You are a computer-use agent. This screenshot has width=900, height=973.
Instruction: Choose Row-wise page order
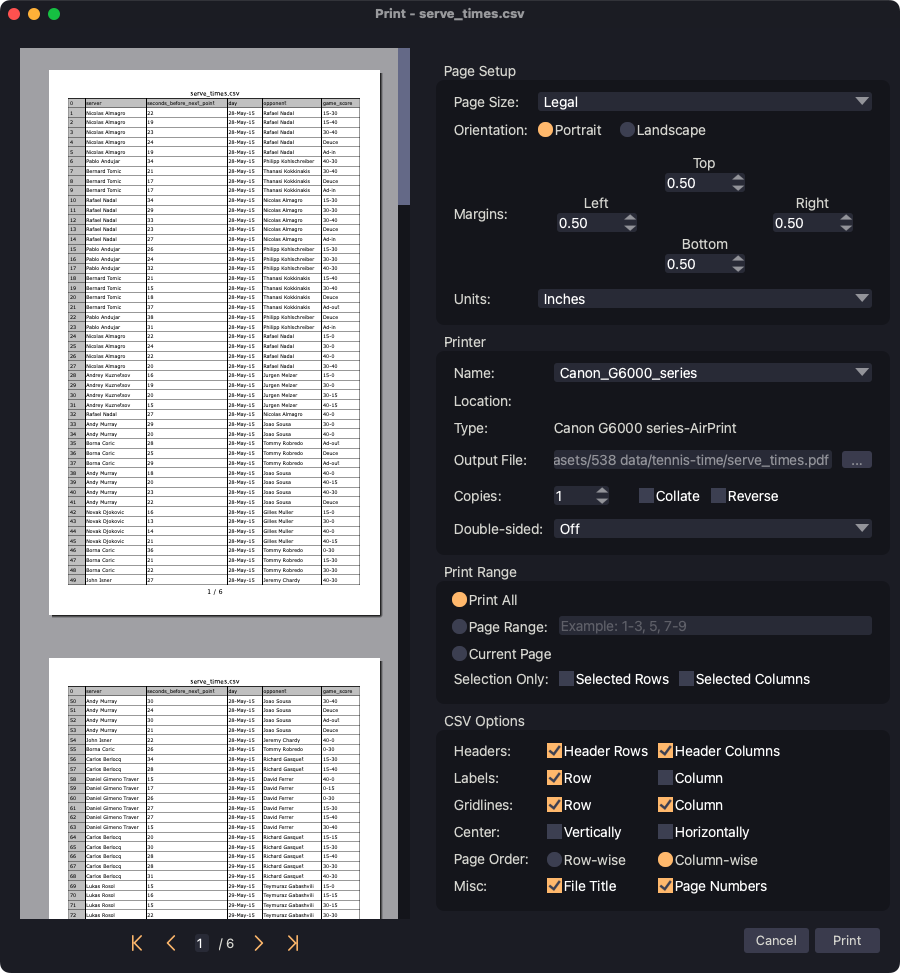(555, 859)
